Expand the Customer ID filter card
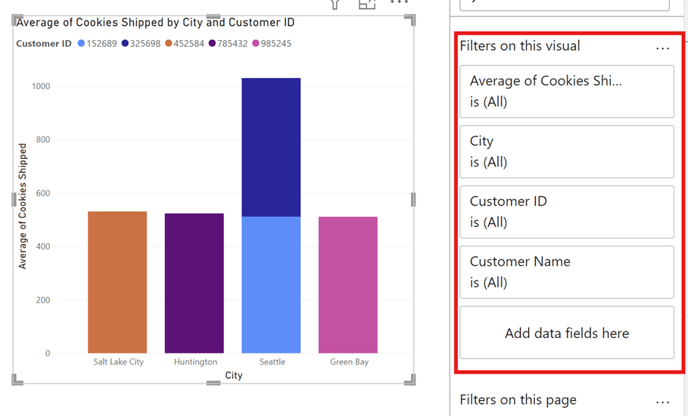Viewport: 688px width, 416px height. (x=566, y=212)
